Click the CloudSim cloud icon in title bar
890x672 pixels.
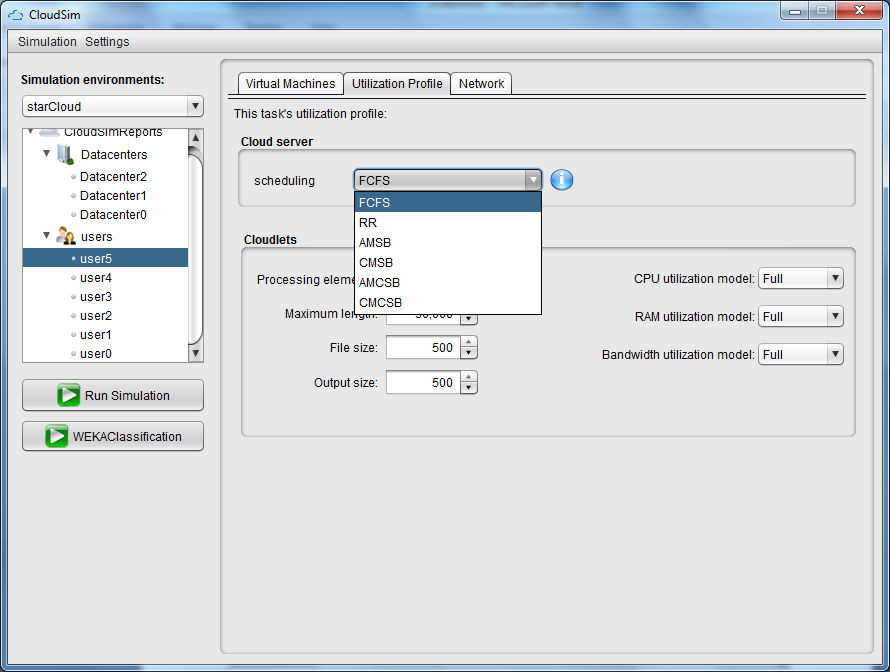tap(16, 15)
